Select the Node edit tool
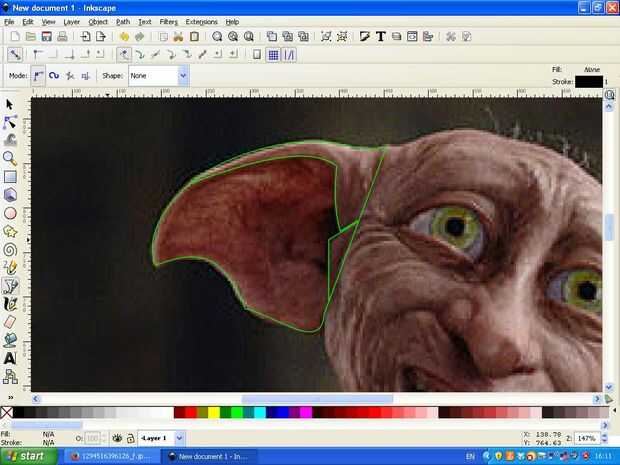 [9, 122]
